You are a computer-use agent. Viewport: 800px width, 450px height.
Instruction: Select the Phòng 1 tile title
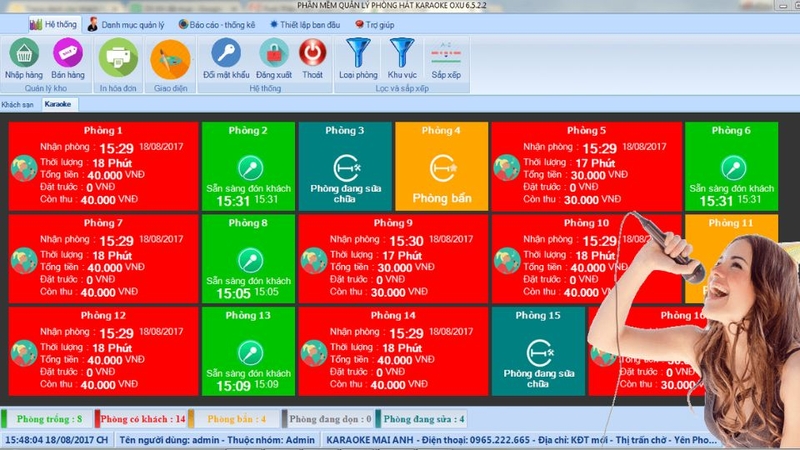(x=103, y=131)
